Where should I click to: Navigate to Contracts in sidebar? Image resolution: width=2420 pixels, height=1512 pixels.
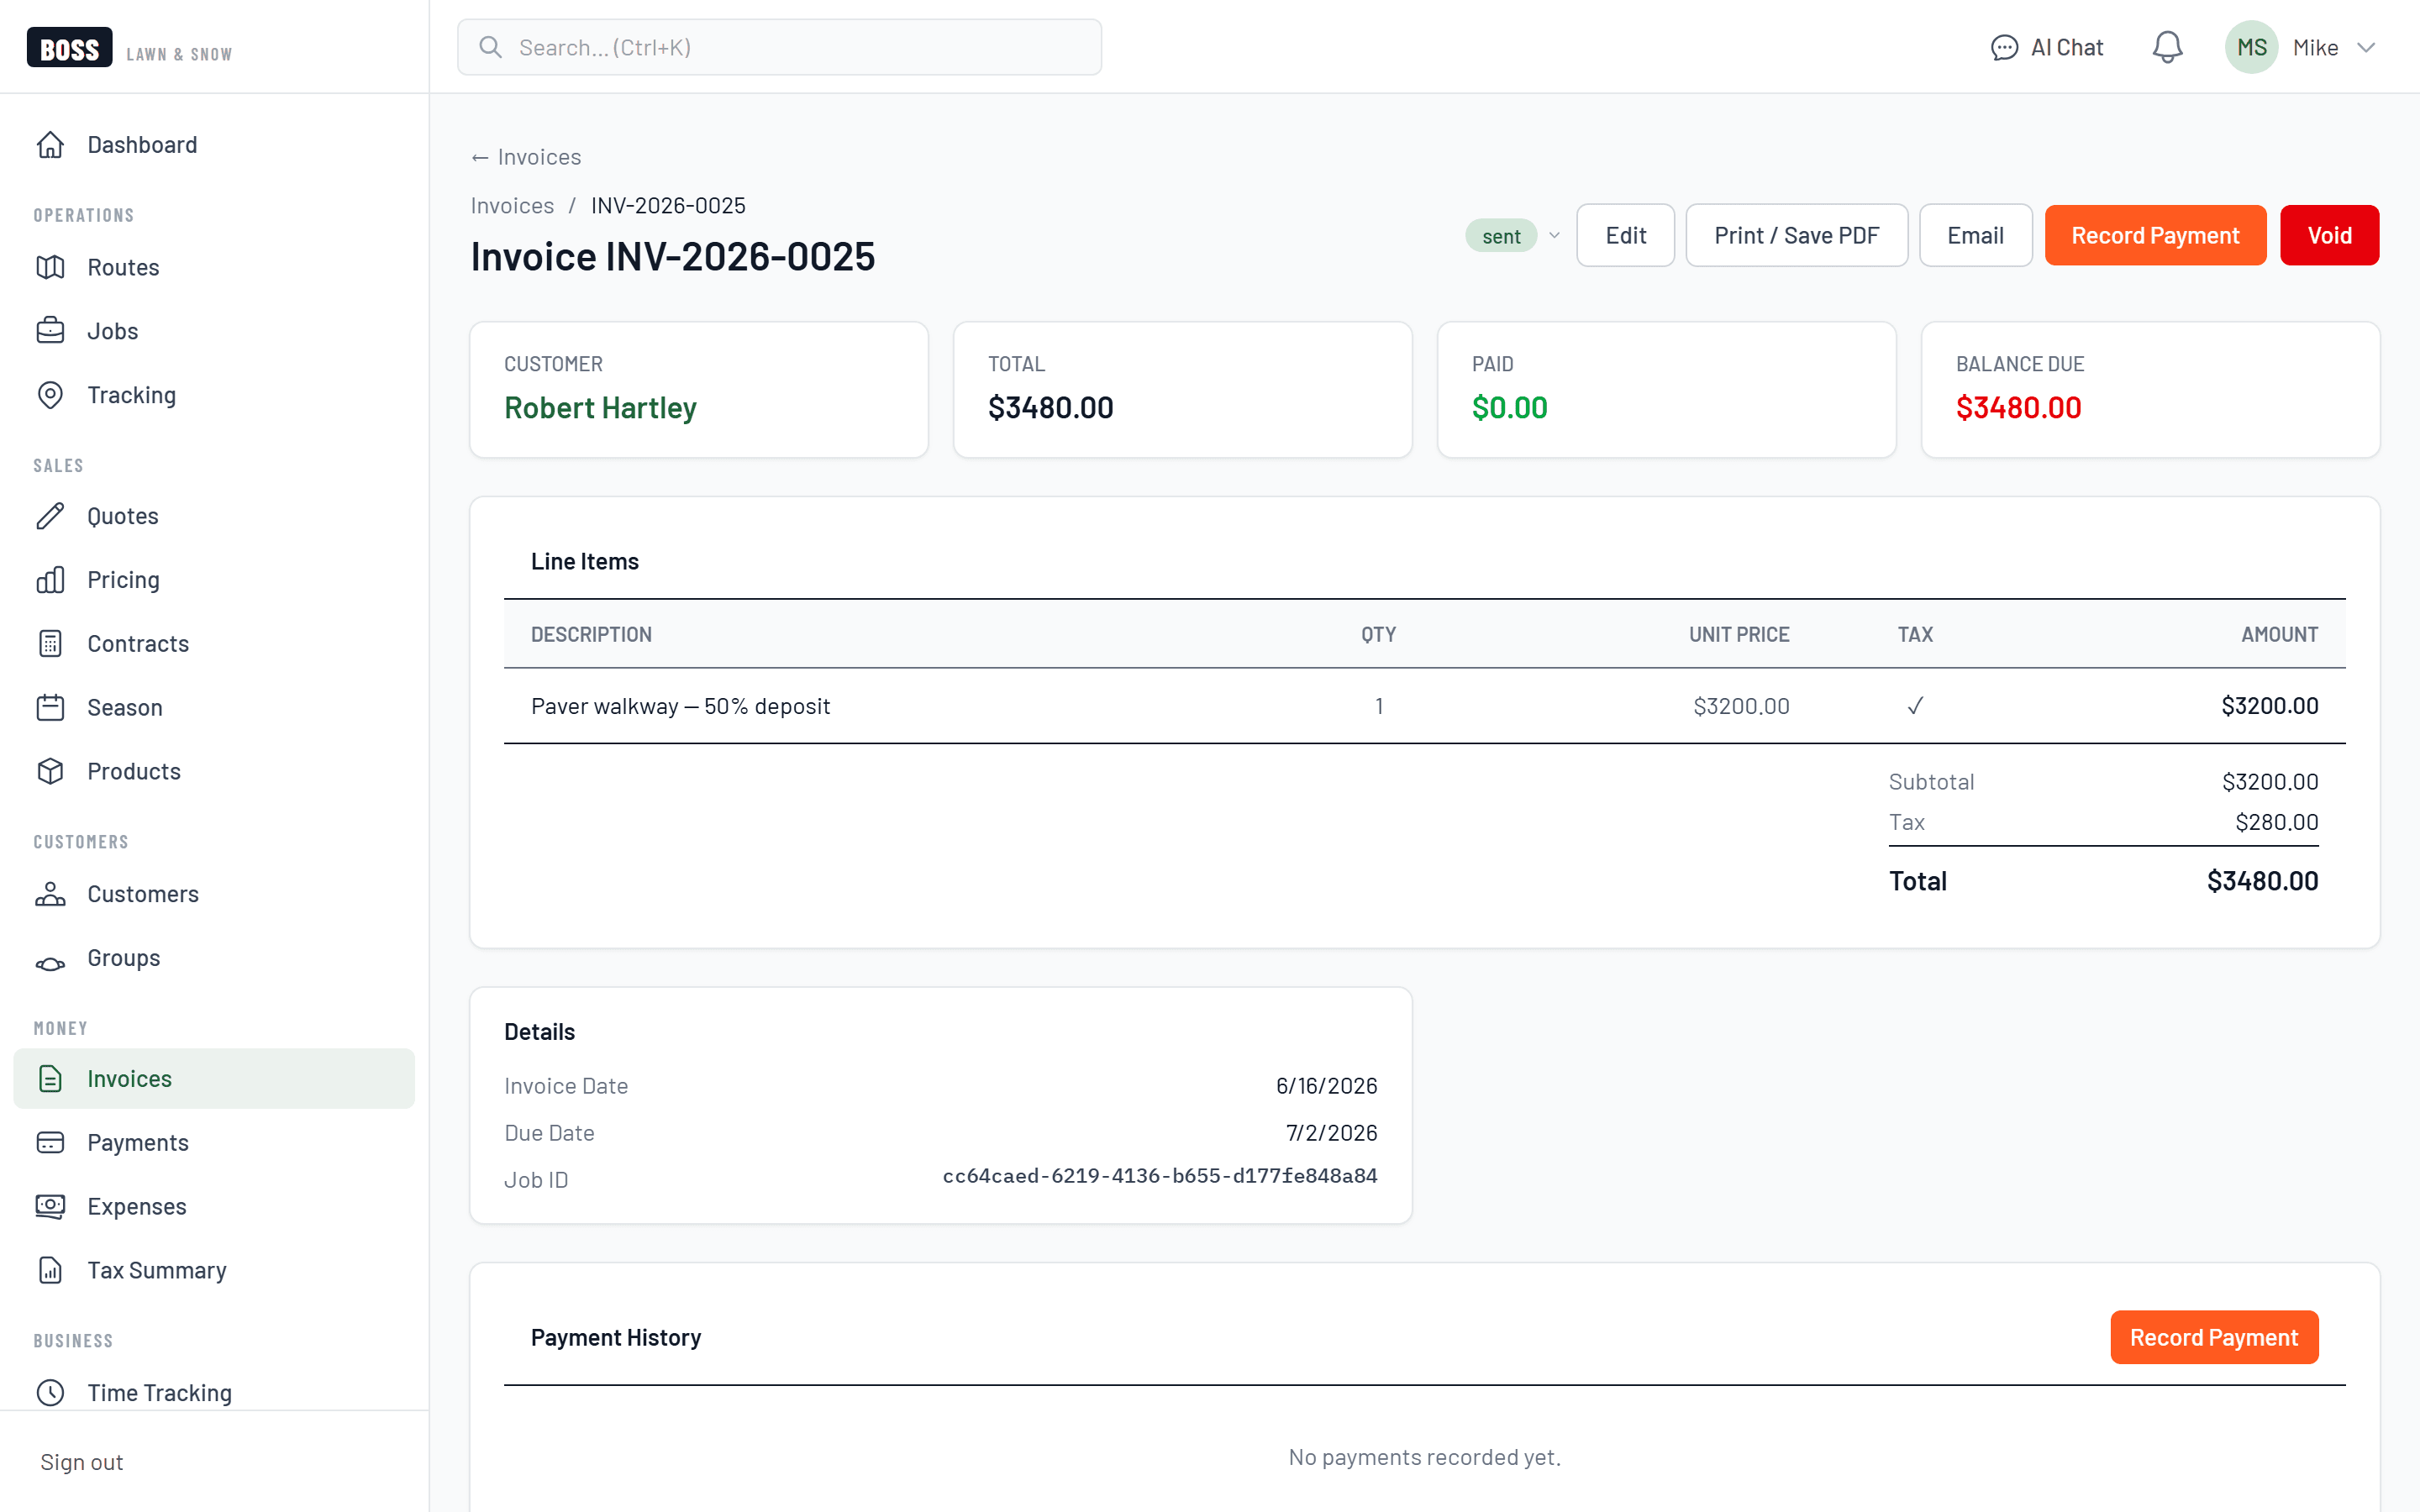coord(214,644)
